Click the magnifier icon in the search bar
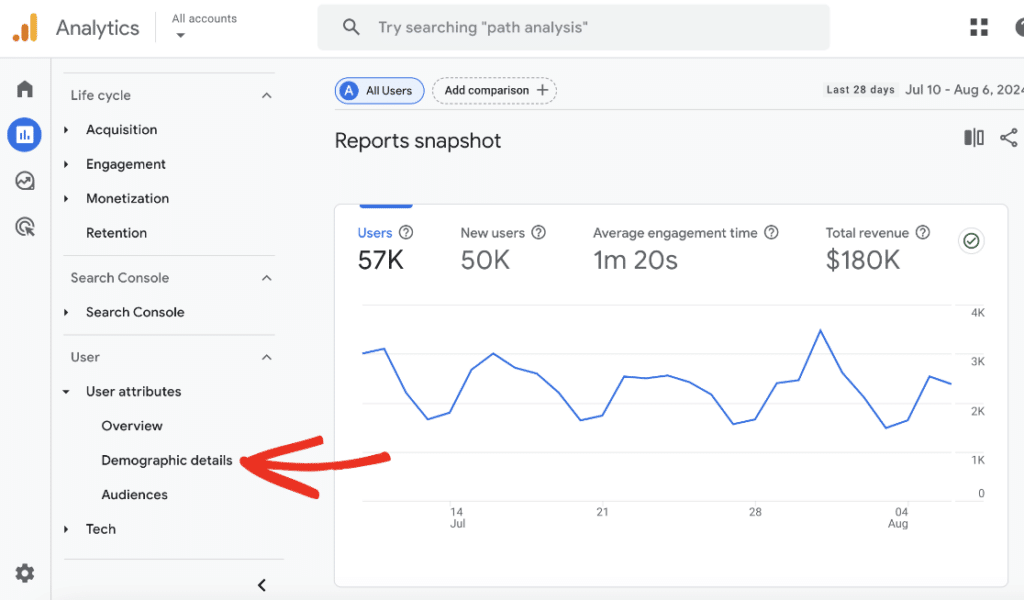The image size is (1024, 600). [350, 27]
